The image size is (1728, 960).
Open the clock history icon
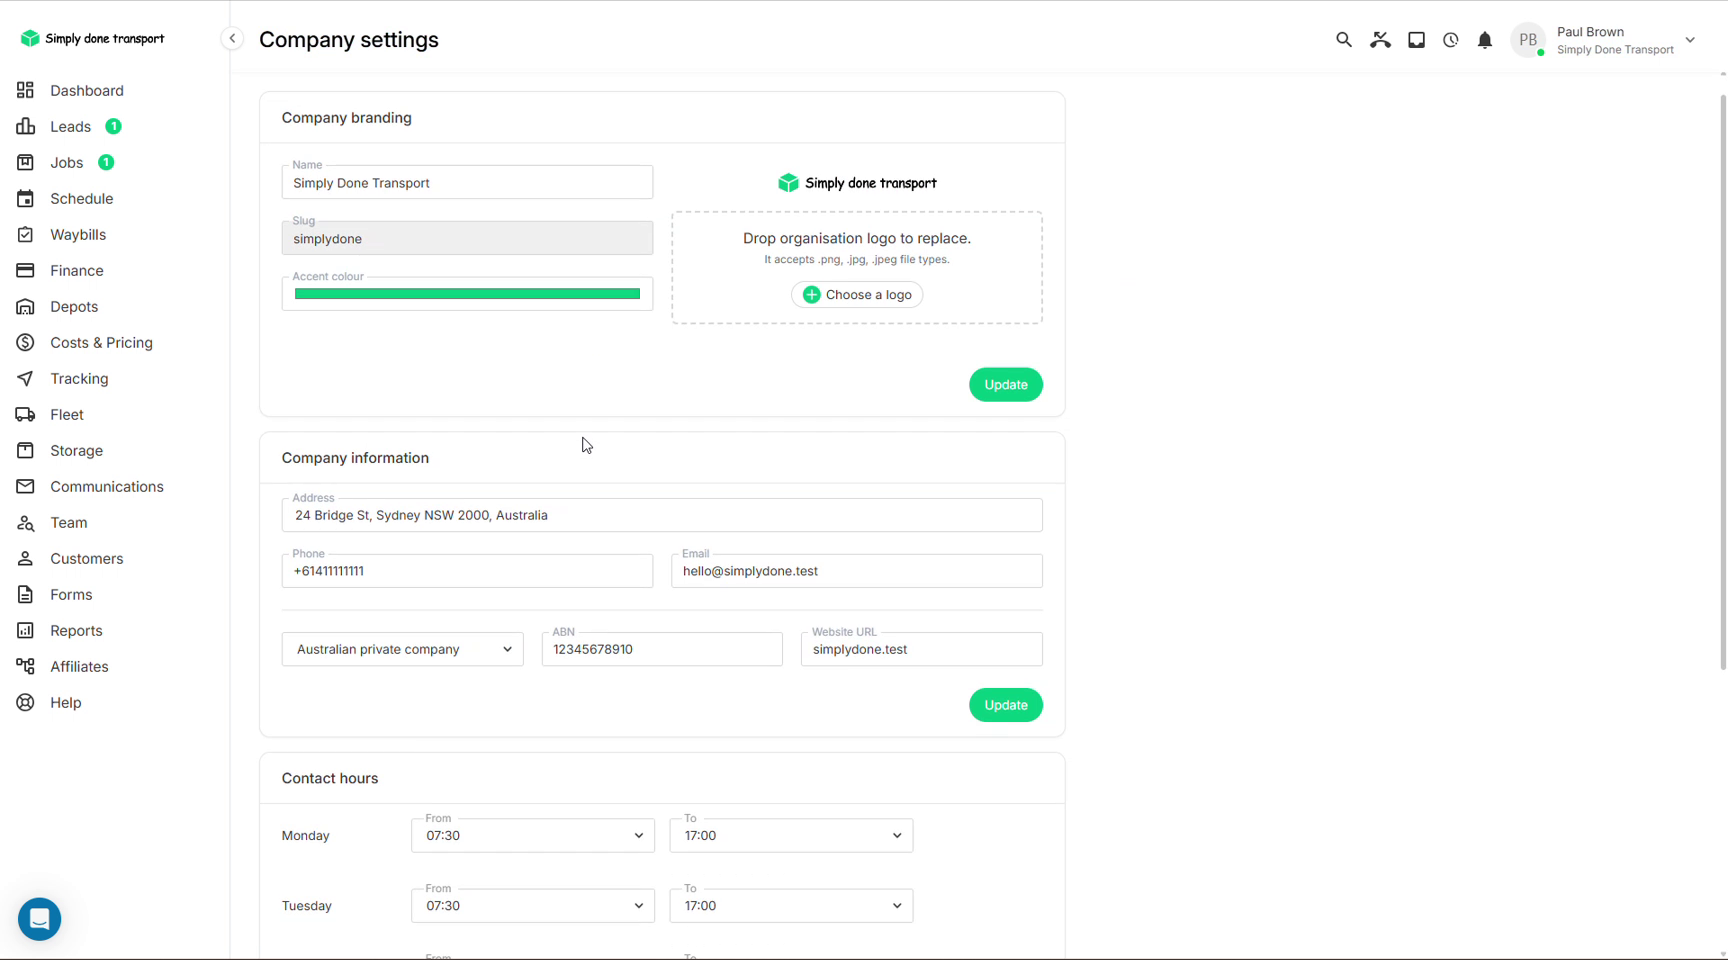pos(1450,40)
